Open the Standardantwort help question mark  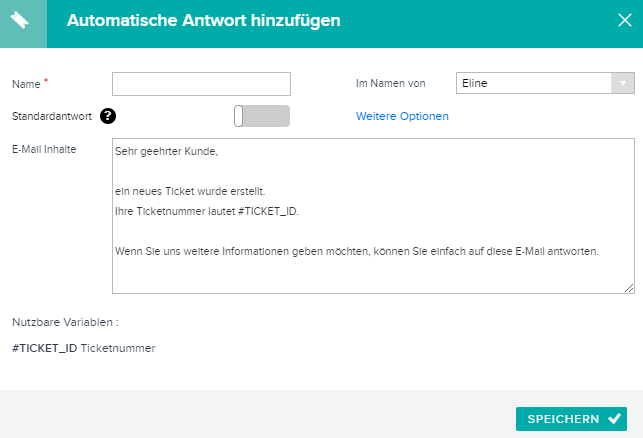[108, 116]
